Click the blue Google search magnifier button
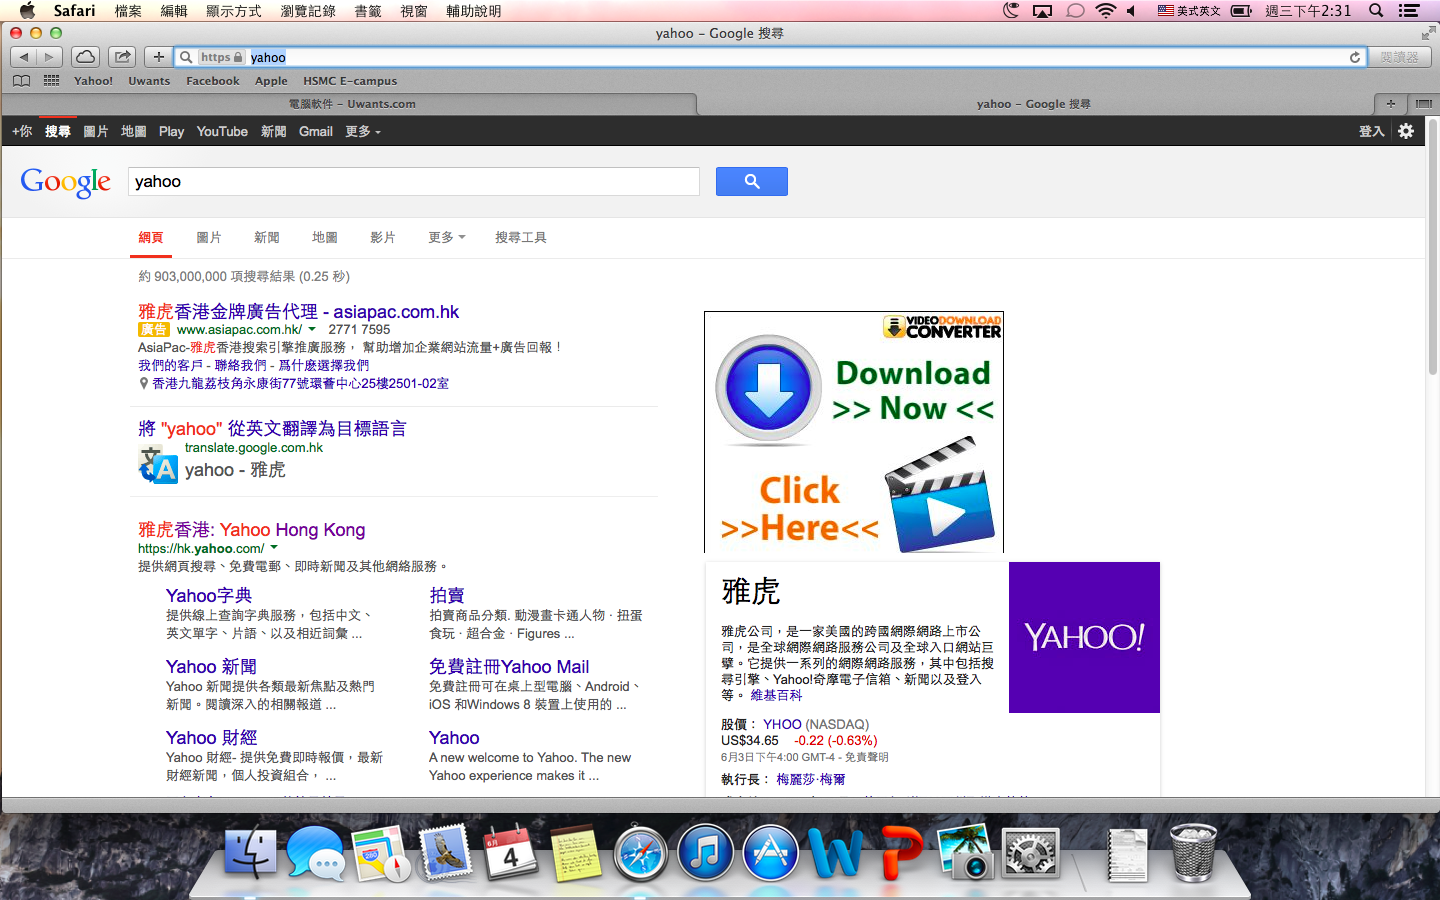1440x900 pixels. click(x=752, y=181)
